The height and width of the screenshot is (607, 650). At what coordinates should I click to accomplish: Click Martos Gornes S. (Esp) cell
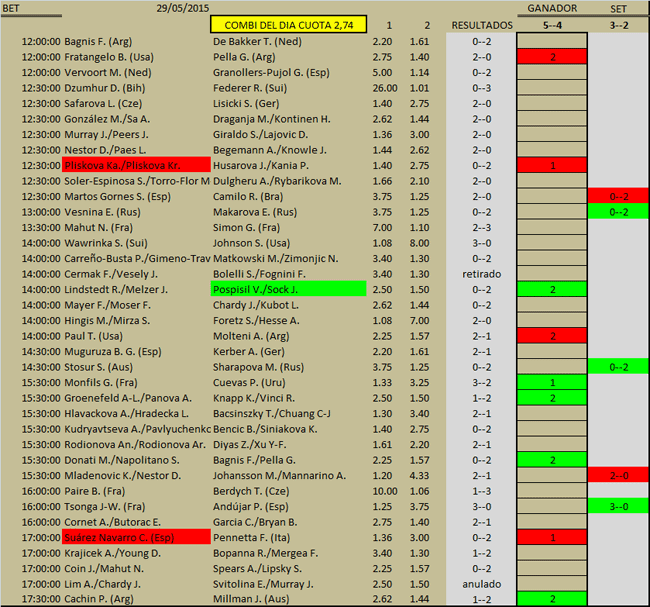point(117,197)
